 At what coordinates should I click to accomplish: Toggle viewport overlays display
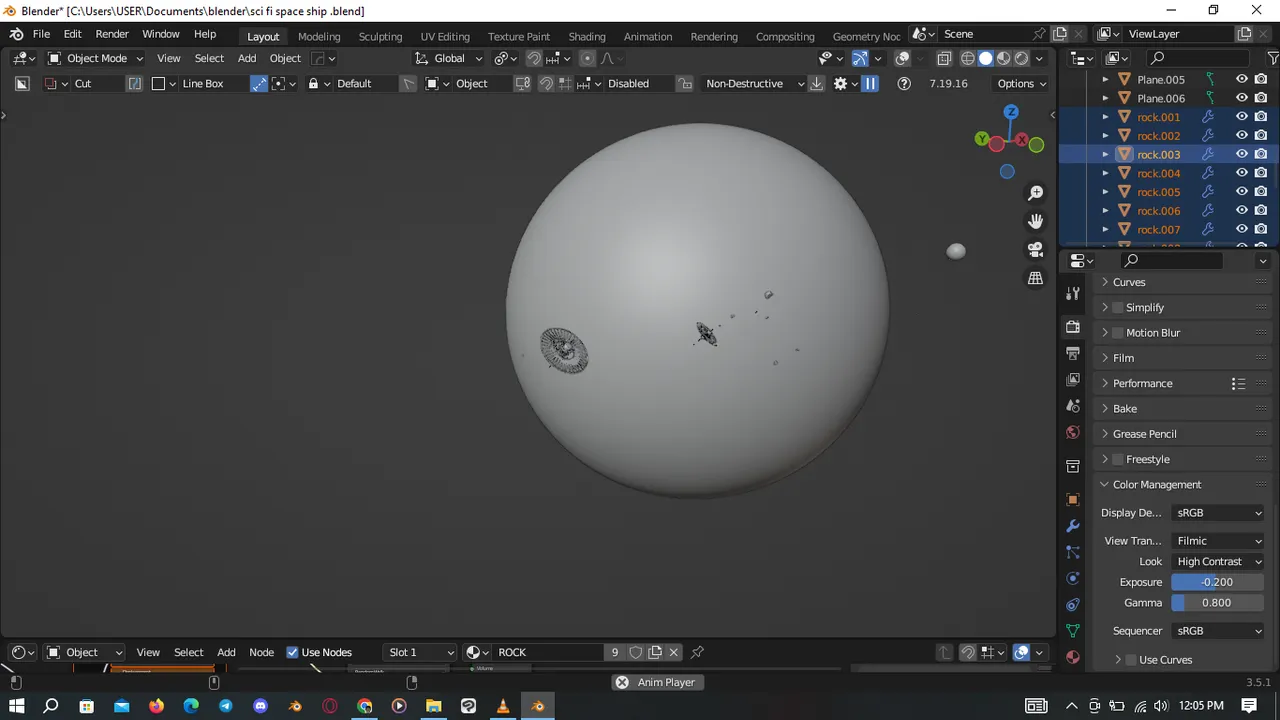coord(902,58)
